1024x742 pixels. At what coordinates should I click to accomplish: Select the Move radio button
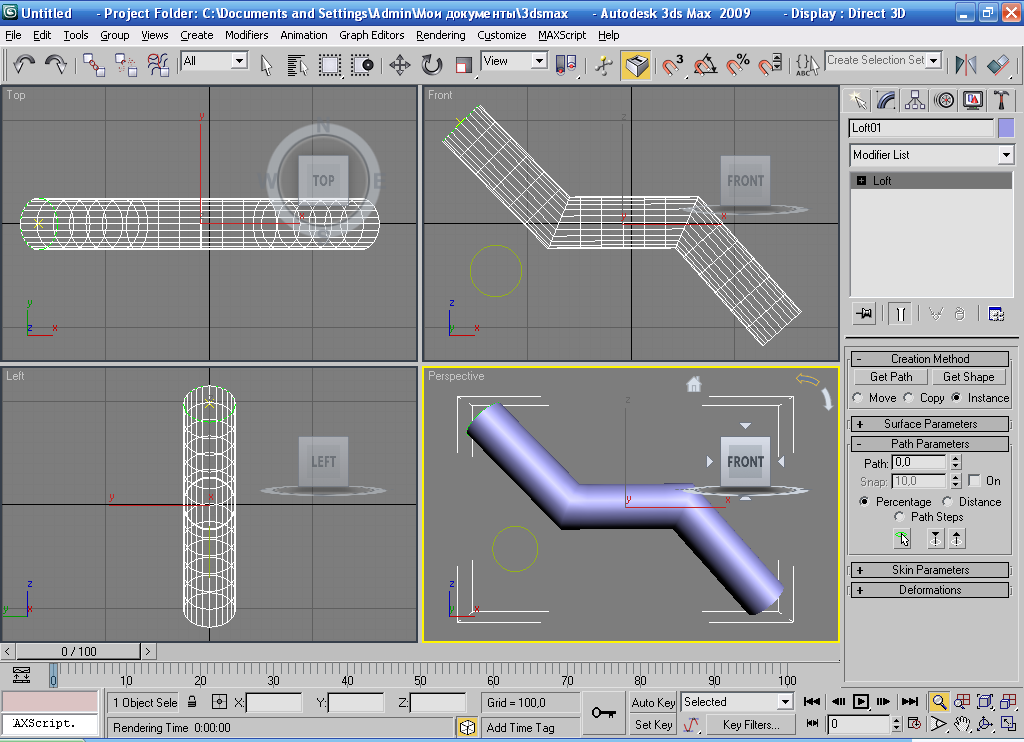(858, 398)
